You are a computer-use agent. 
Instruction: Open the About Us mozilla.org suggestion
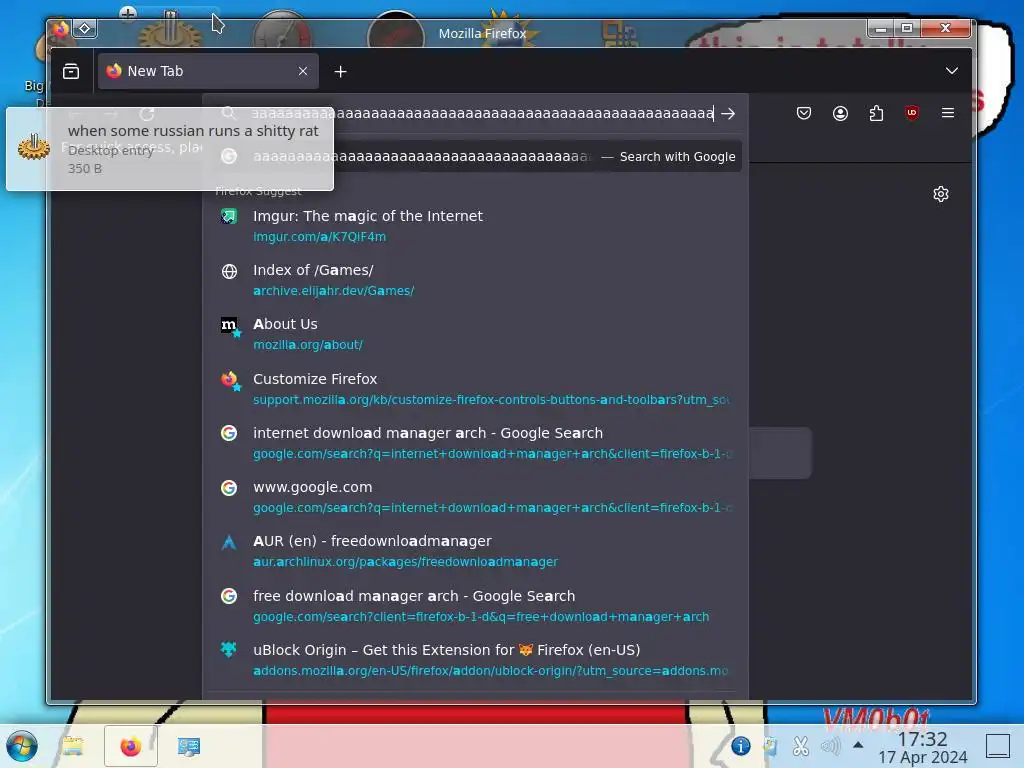[475, 334]
